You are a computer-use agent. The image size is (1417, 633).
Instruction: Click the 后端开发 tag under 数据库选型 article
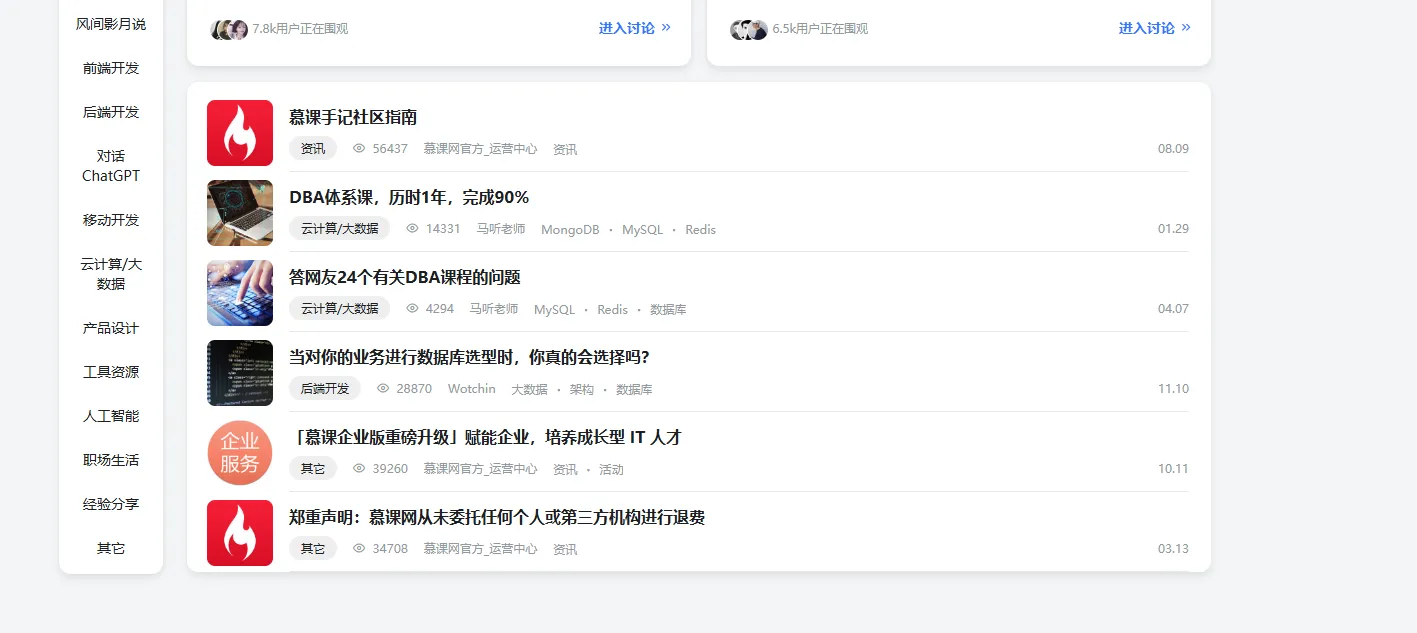325,389
